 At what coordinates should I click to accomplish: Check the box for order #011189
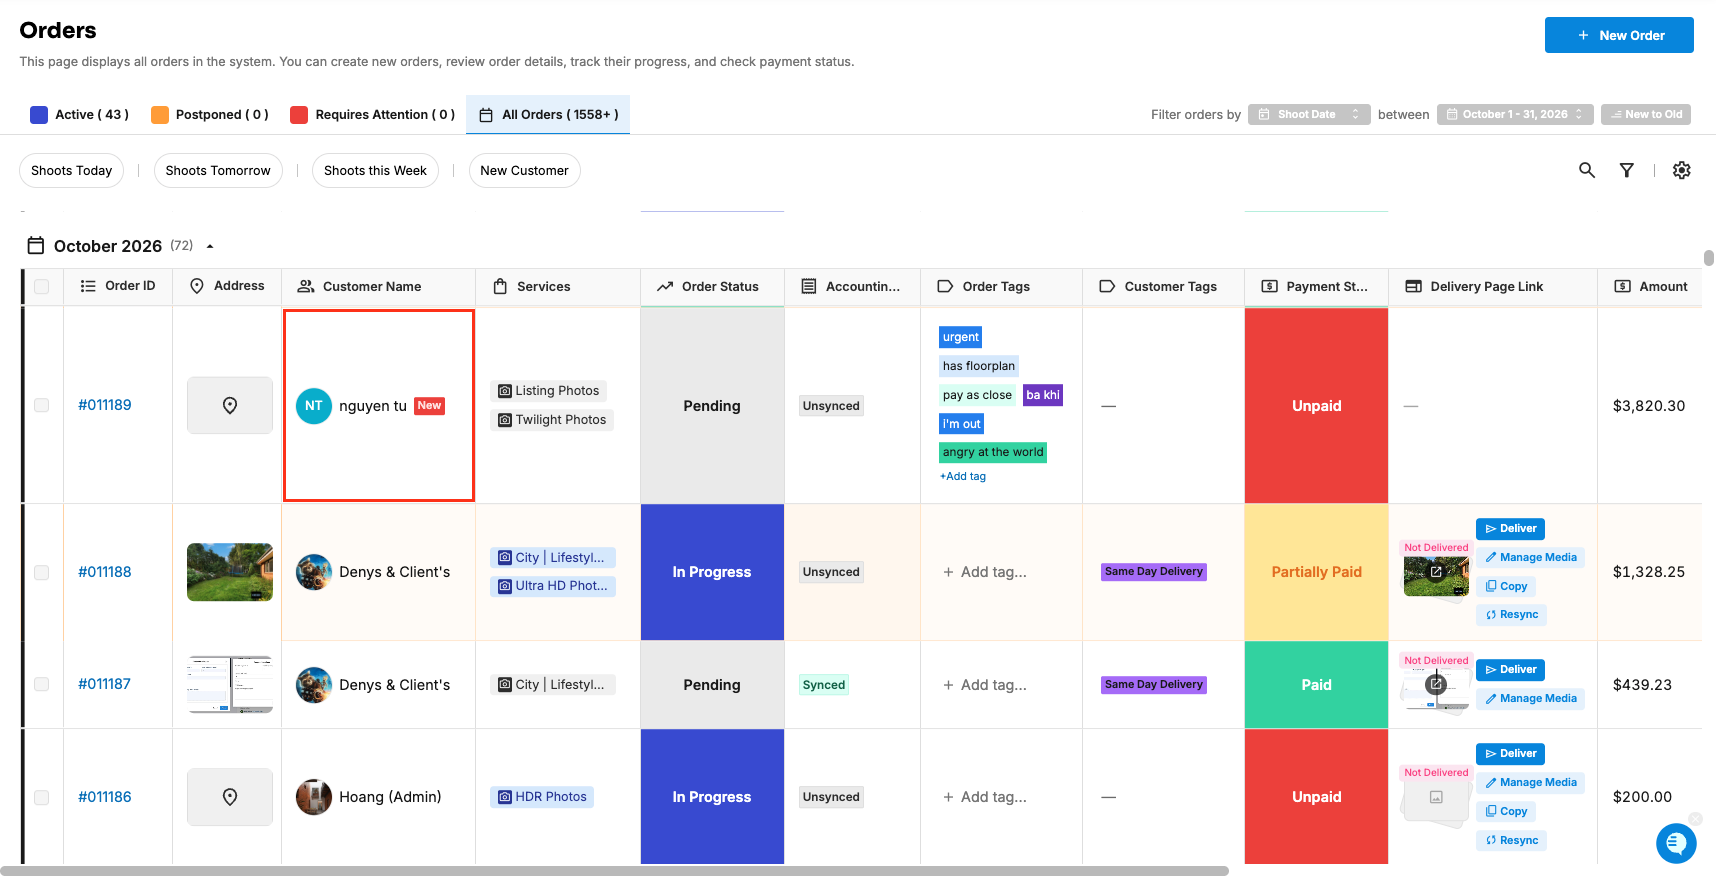coord(42,405)
